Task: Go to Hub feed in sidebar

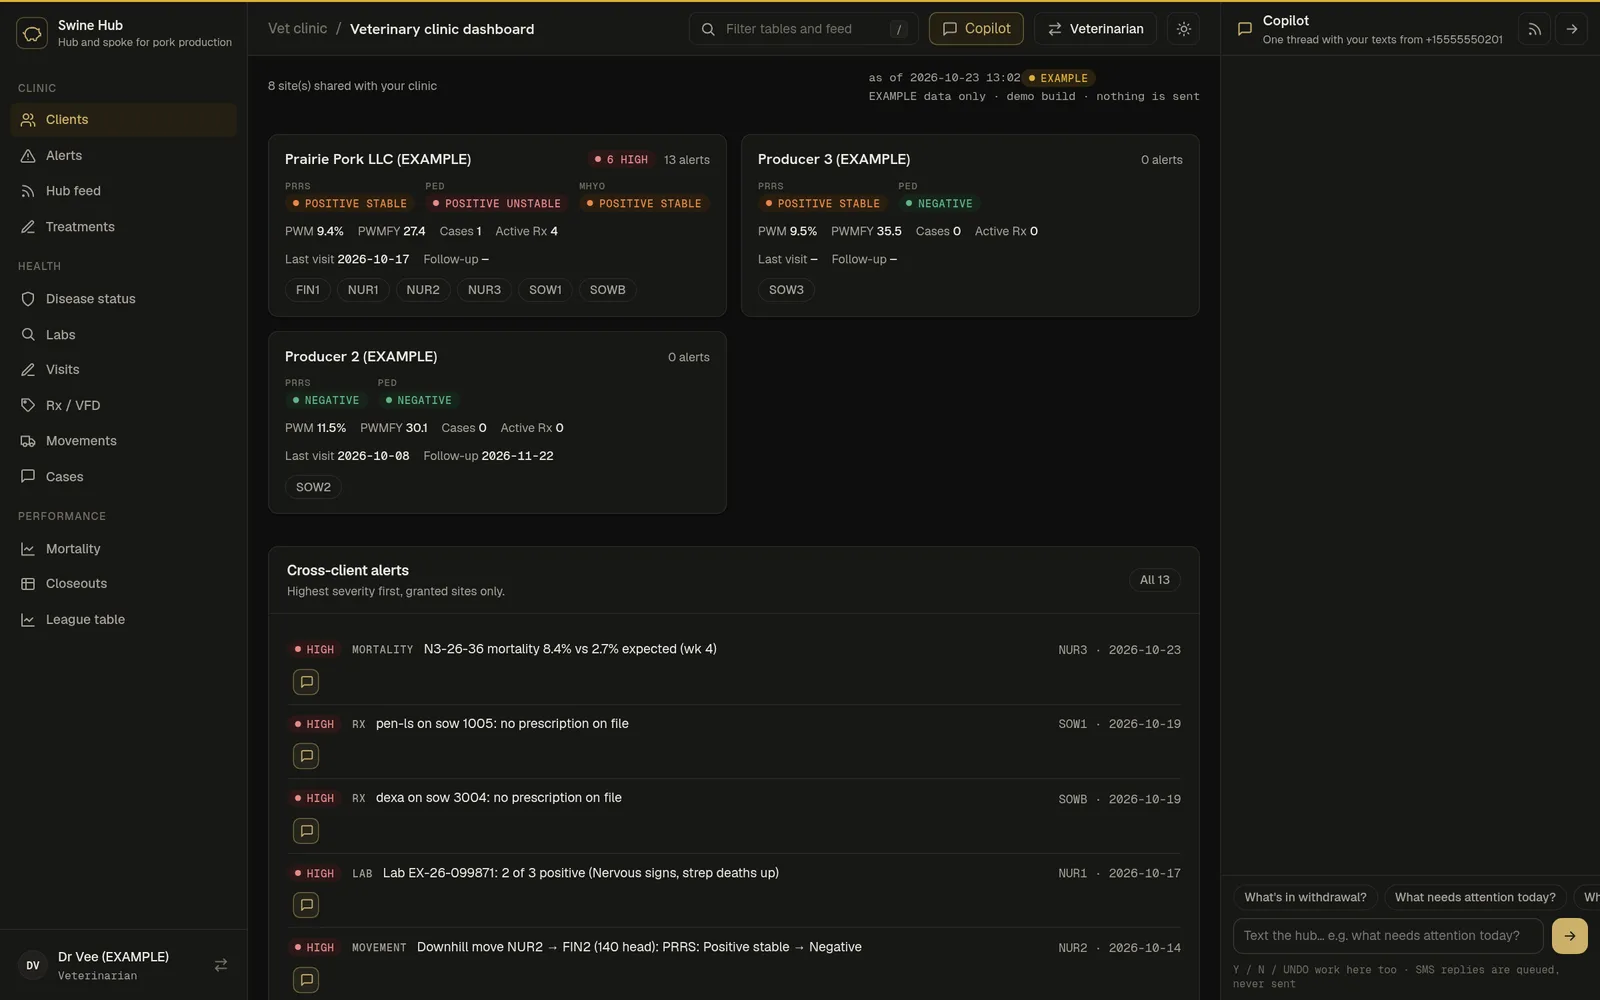Action: pos(124,191)
